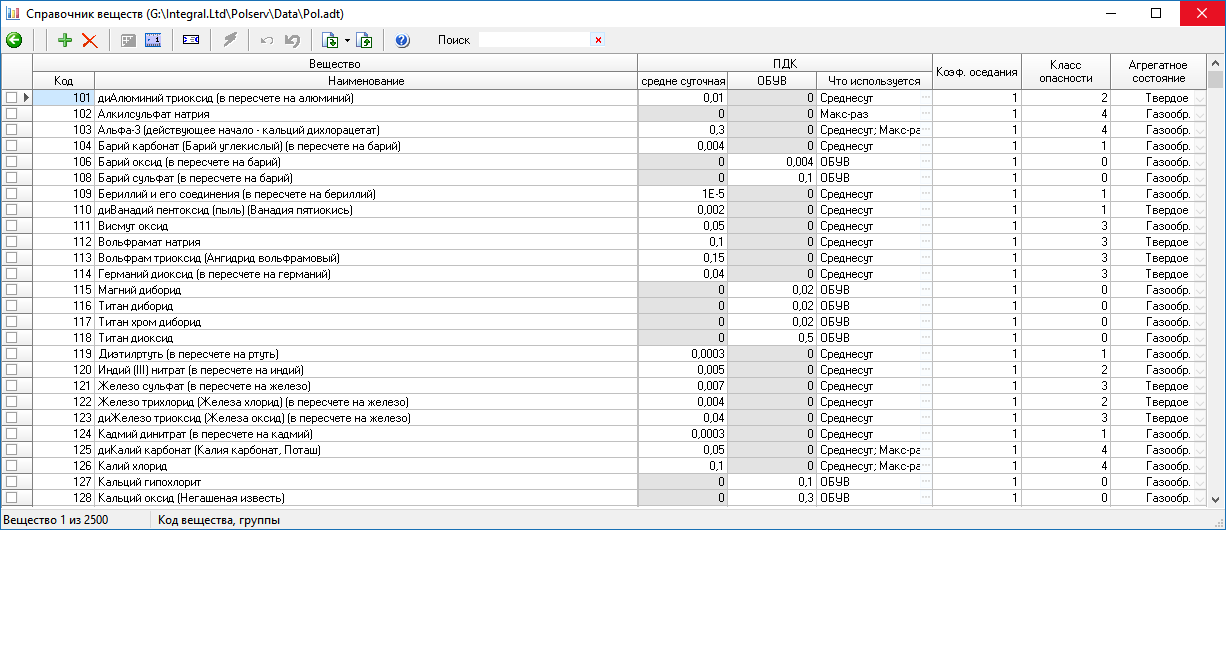Expand aggregate state dropdown for row 101
The image size is (1226, 648).
[1200, 98]
